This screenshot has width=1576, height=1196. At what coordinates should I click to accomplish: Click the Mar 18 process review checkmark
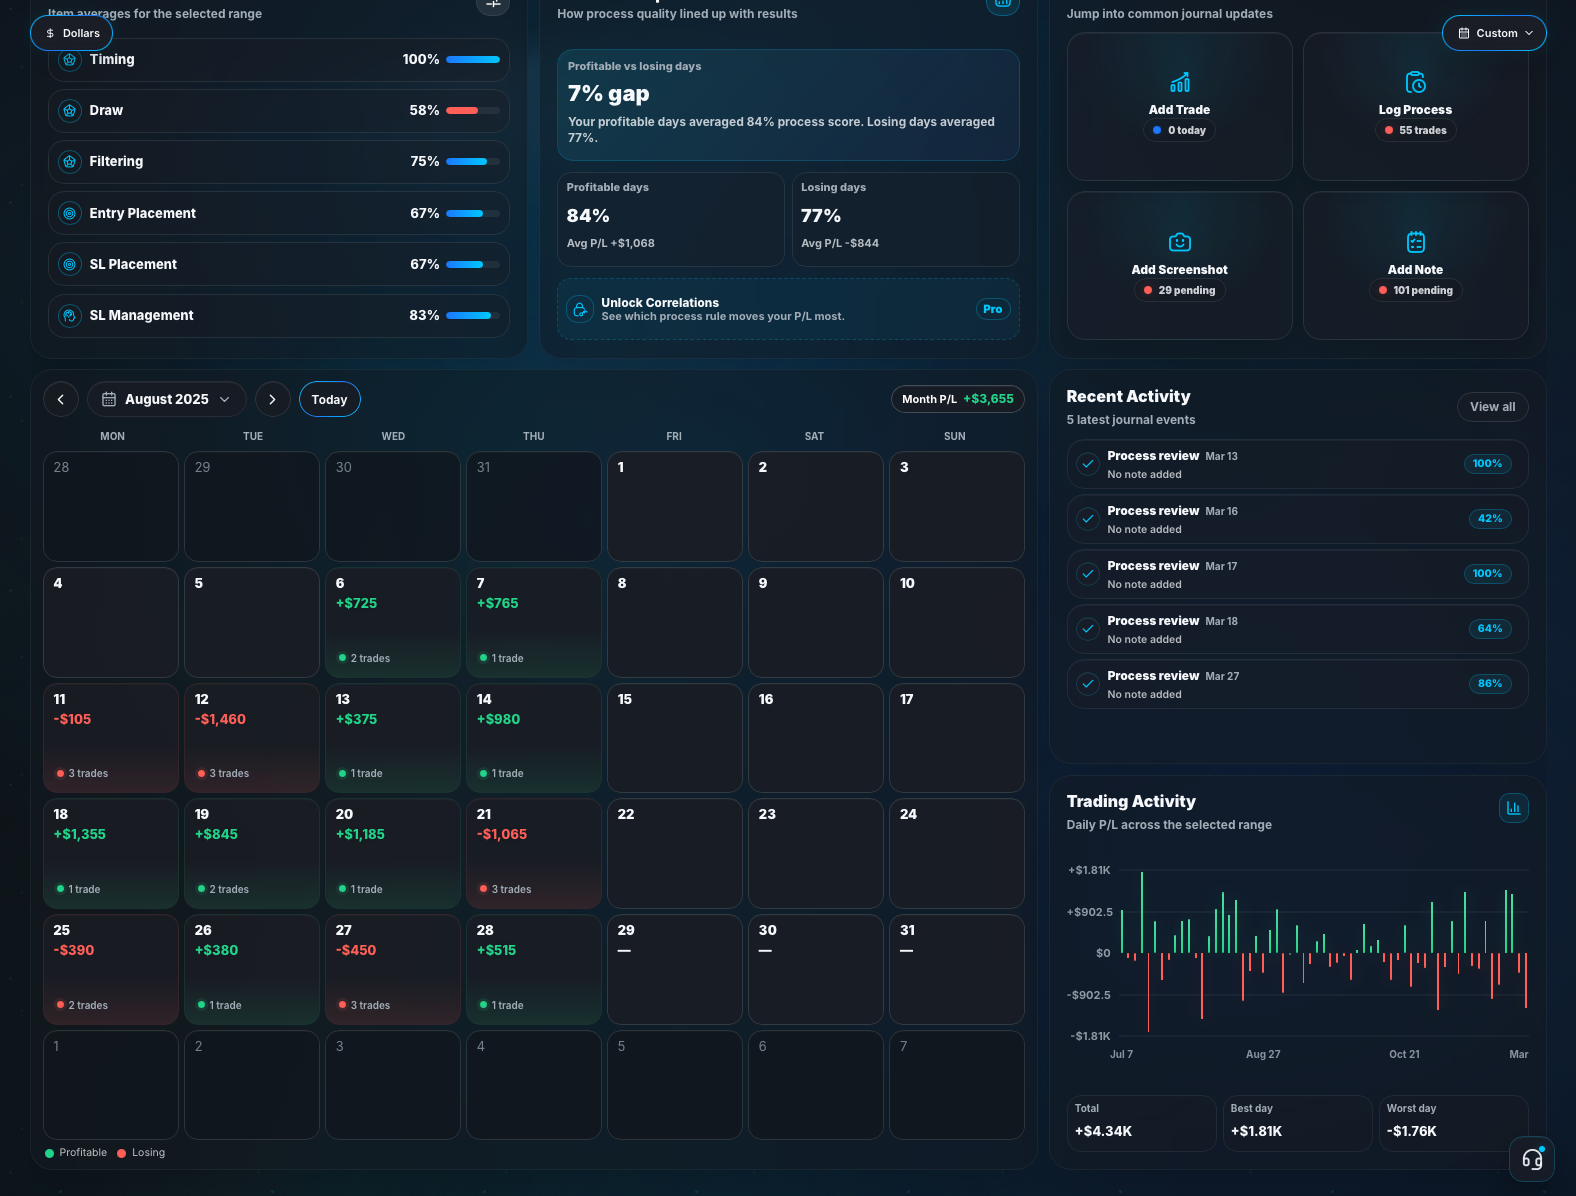pos(1088,629)
